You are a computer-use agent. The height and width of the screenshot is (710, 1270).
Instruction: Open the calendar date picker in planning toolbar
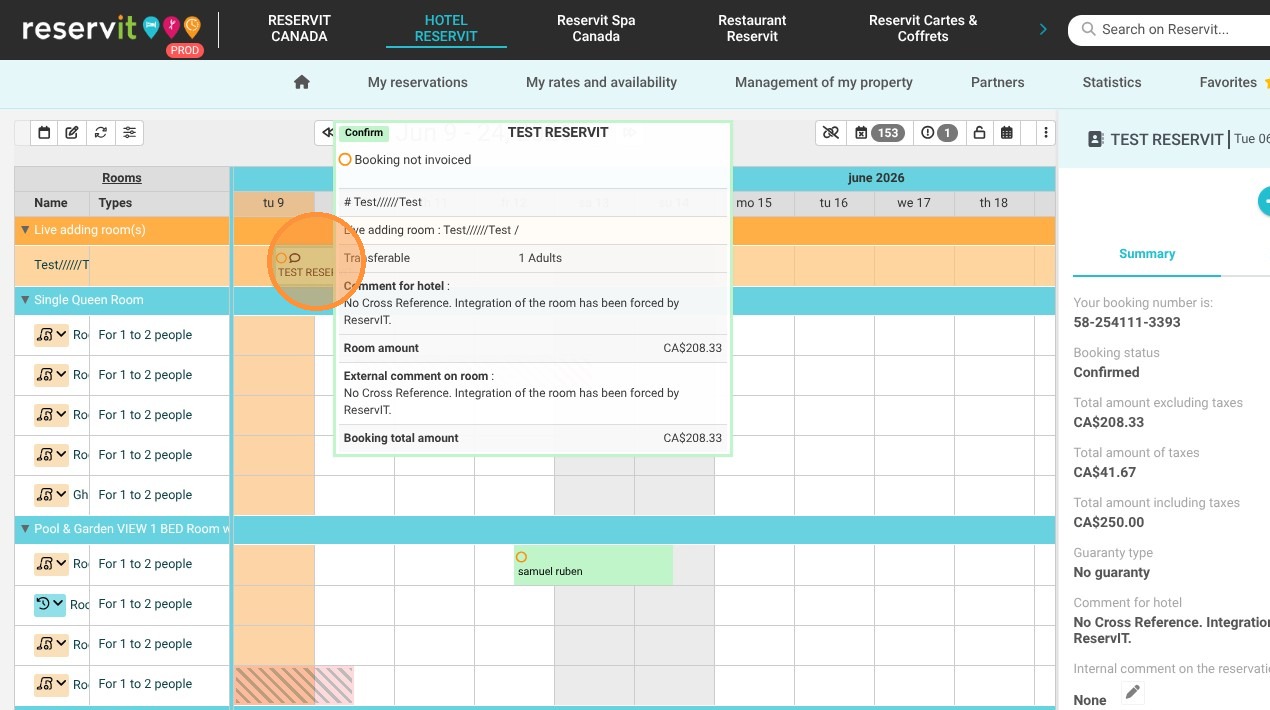click(x=44, y=132)
